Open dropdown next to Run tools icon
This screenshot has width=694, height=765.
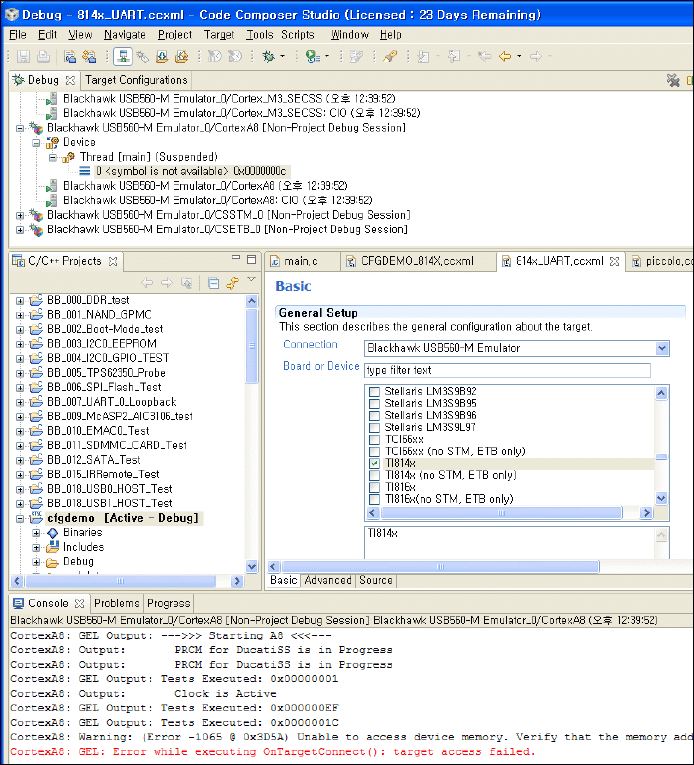(x=327, y=57)
